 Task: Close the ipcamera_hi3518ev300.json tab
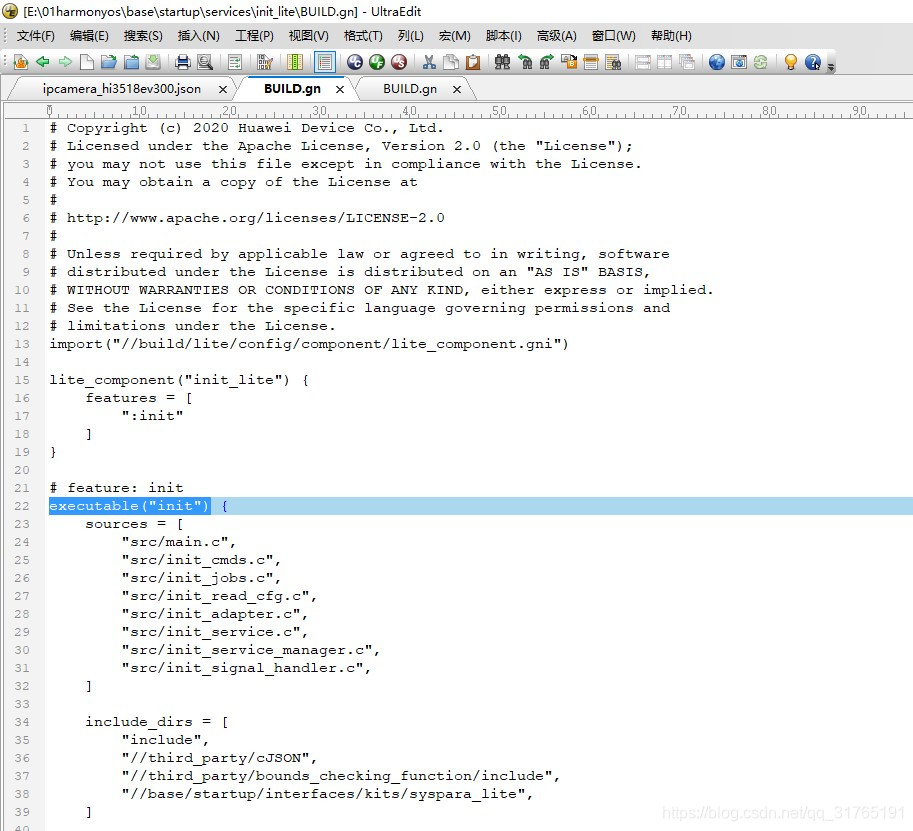(222, 89)
